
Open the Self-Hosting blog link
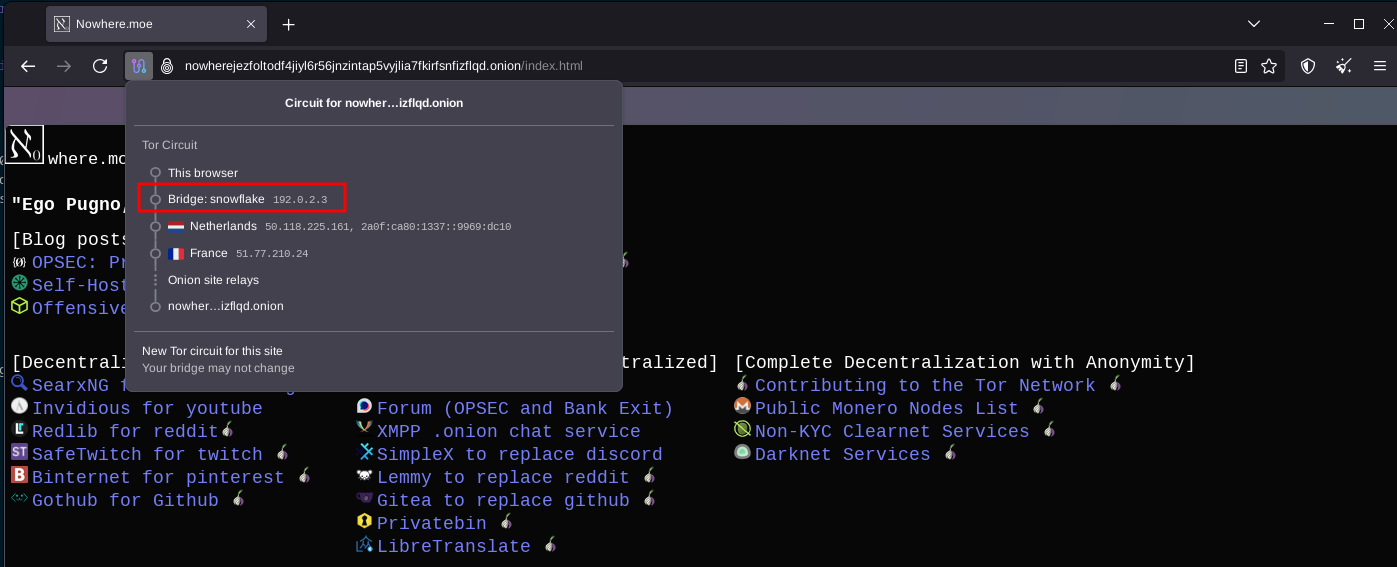(79, 285)
